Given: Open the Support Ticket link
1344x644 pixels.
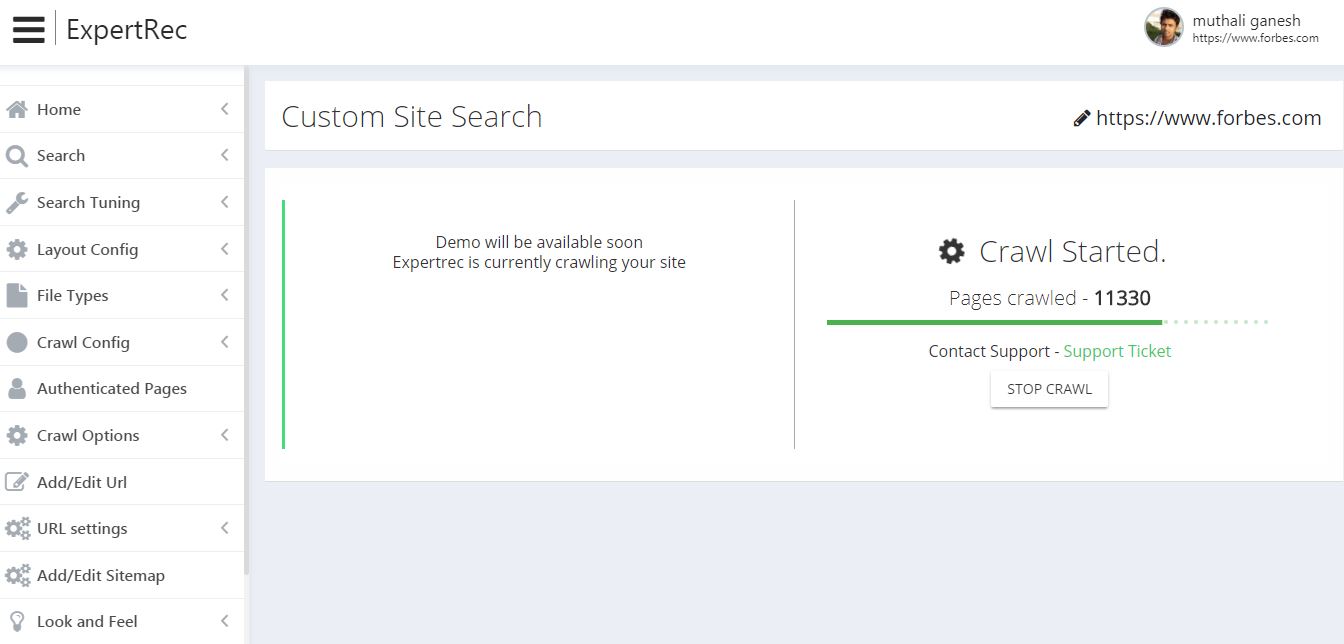Looking at the screenshot, I should coord(1117,351).
